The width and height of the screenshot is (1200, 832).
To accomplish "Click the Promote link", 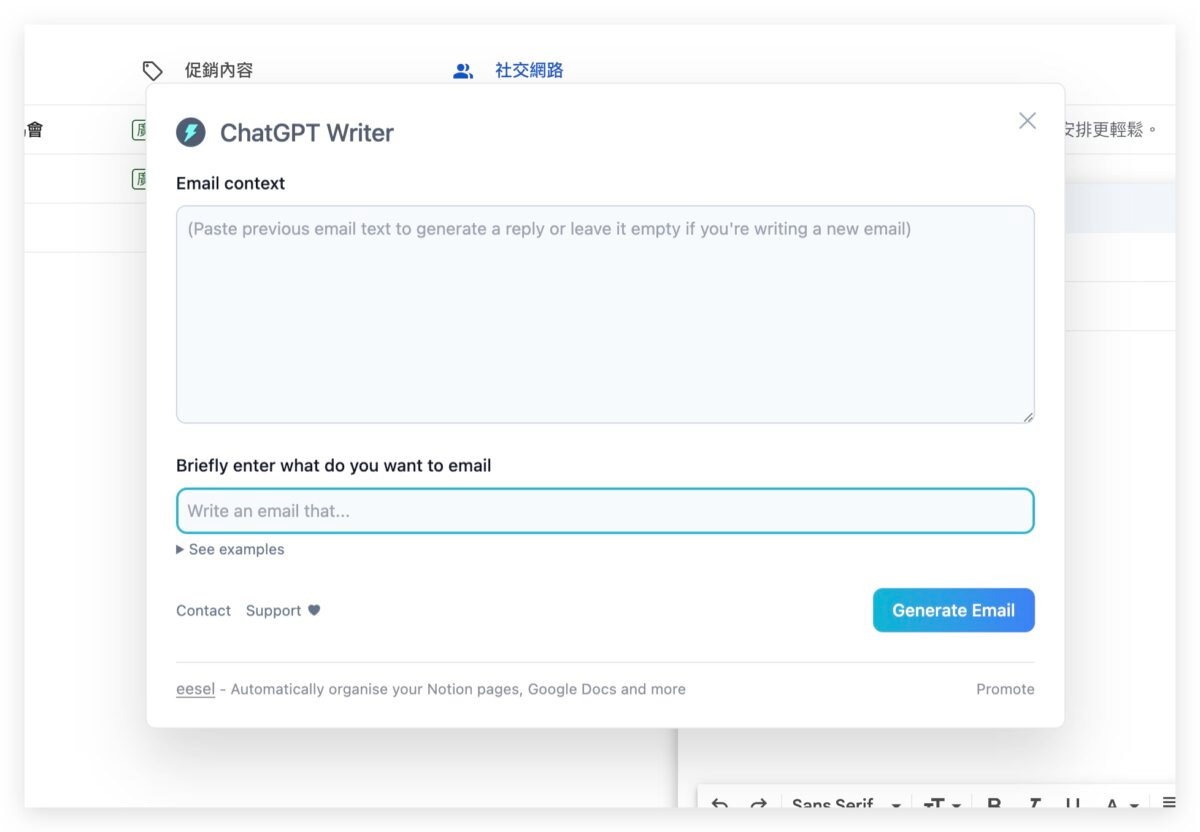I will 1005,689.
